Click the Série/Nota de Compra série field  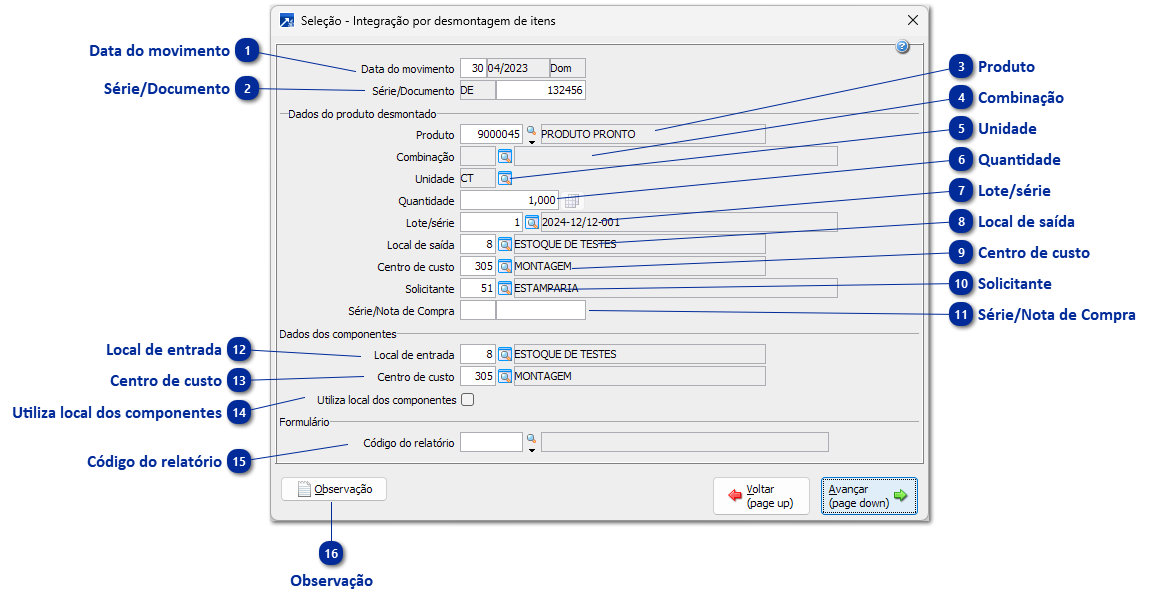click(x=478, y=311)
